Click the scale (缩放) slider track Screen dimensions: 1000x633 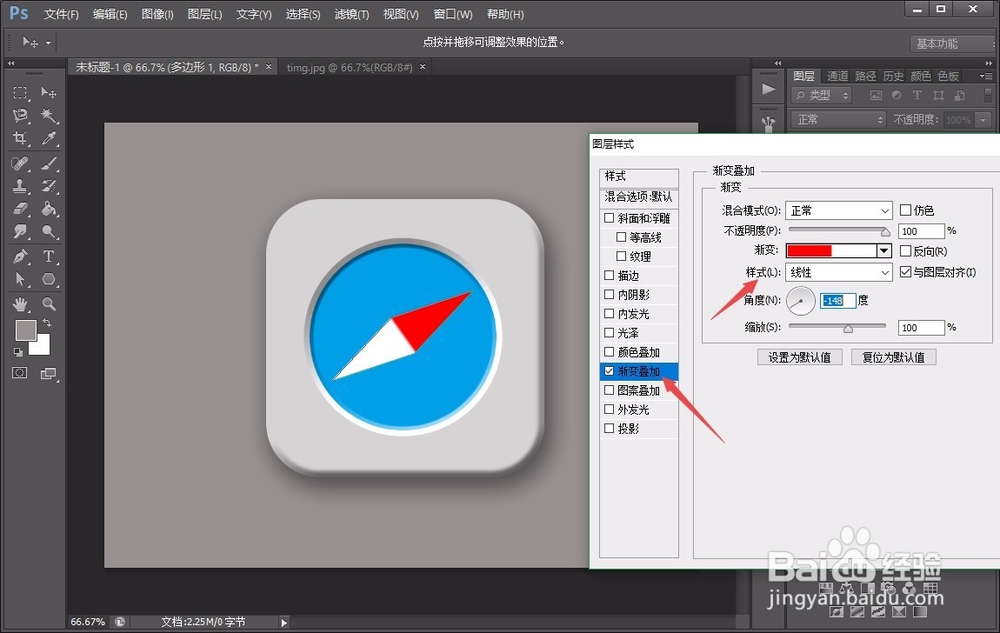(x=837, y=326)
